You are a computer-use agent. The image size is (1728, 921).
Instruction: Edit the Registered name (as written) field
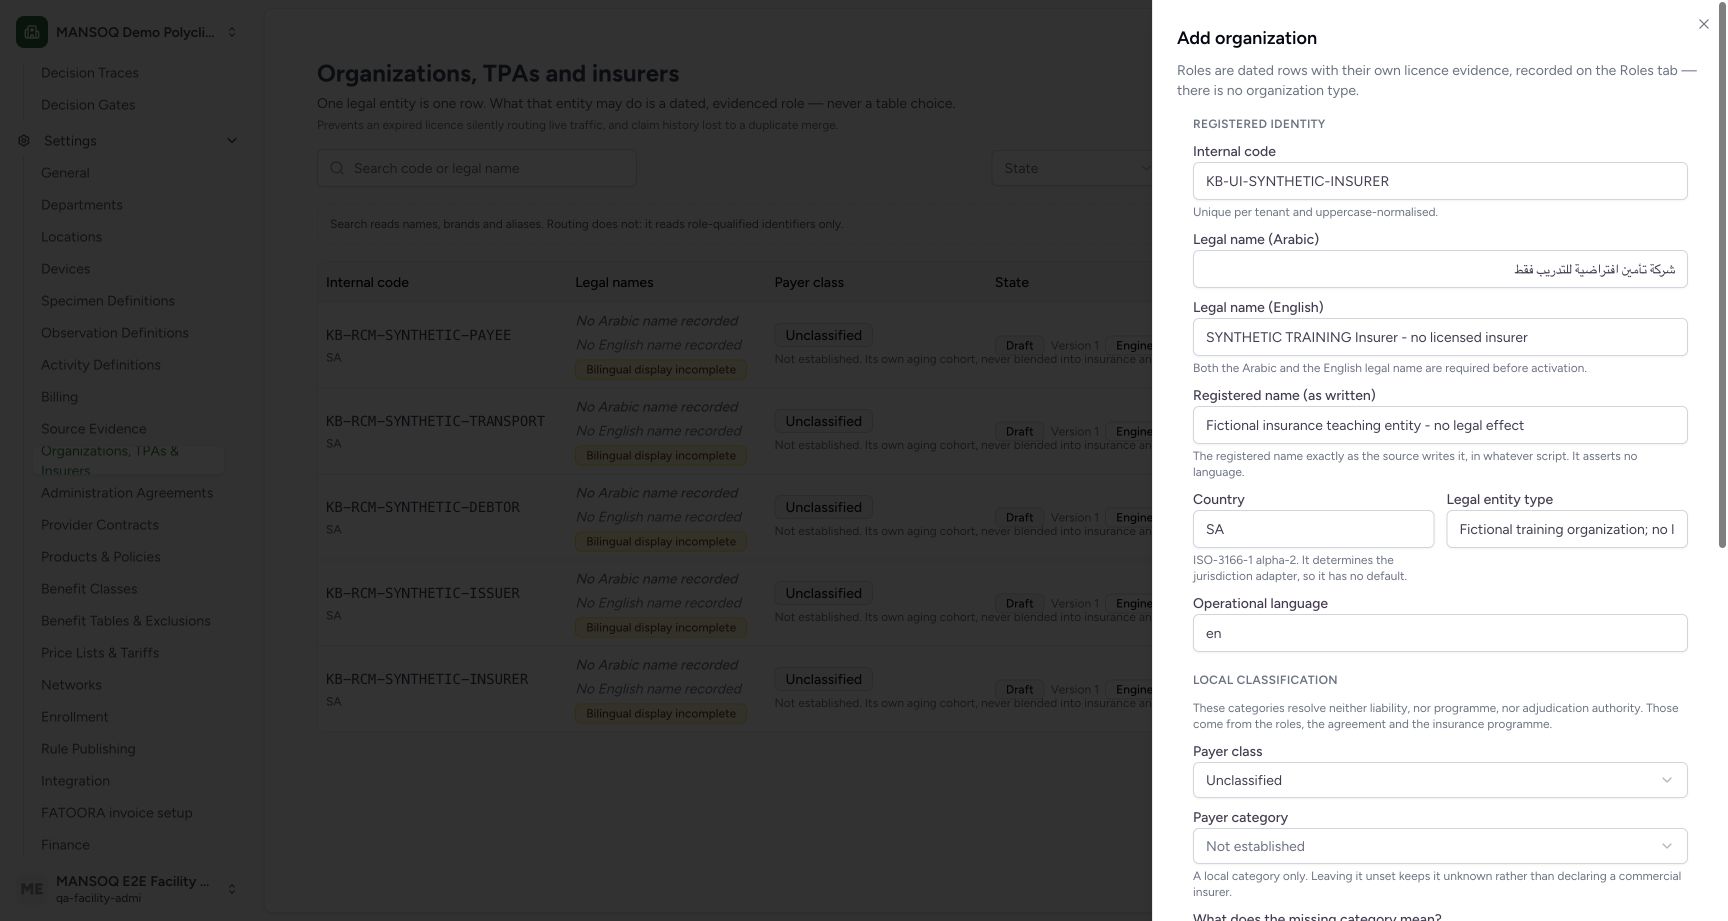1440,425
